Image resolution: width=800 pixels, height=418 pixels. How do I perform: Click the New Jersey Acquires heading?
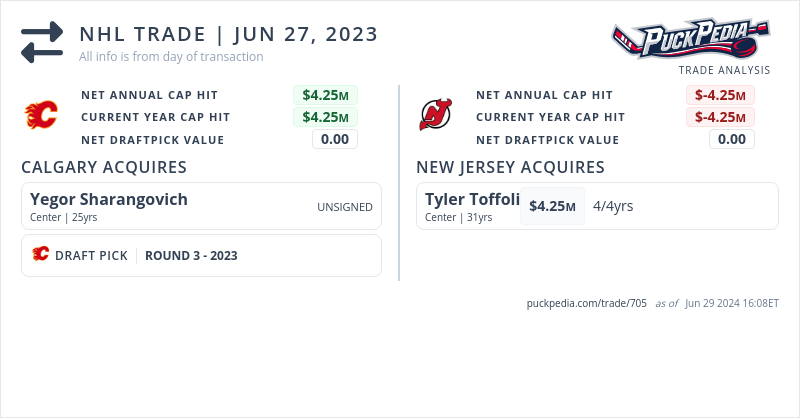coord(510,167)
